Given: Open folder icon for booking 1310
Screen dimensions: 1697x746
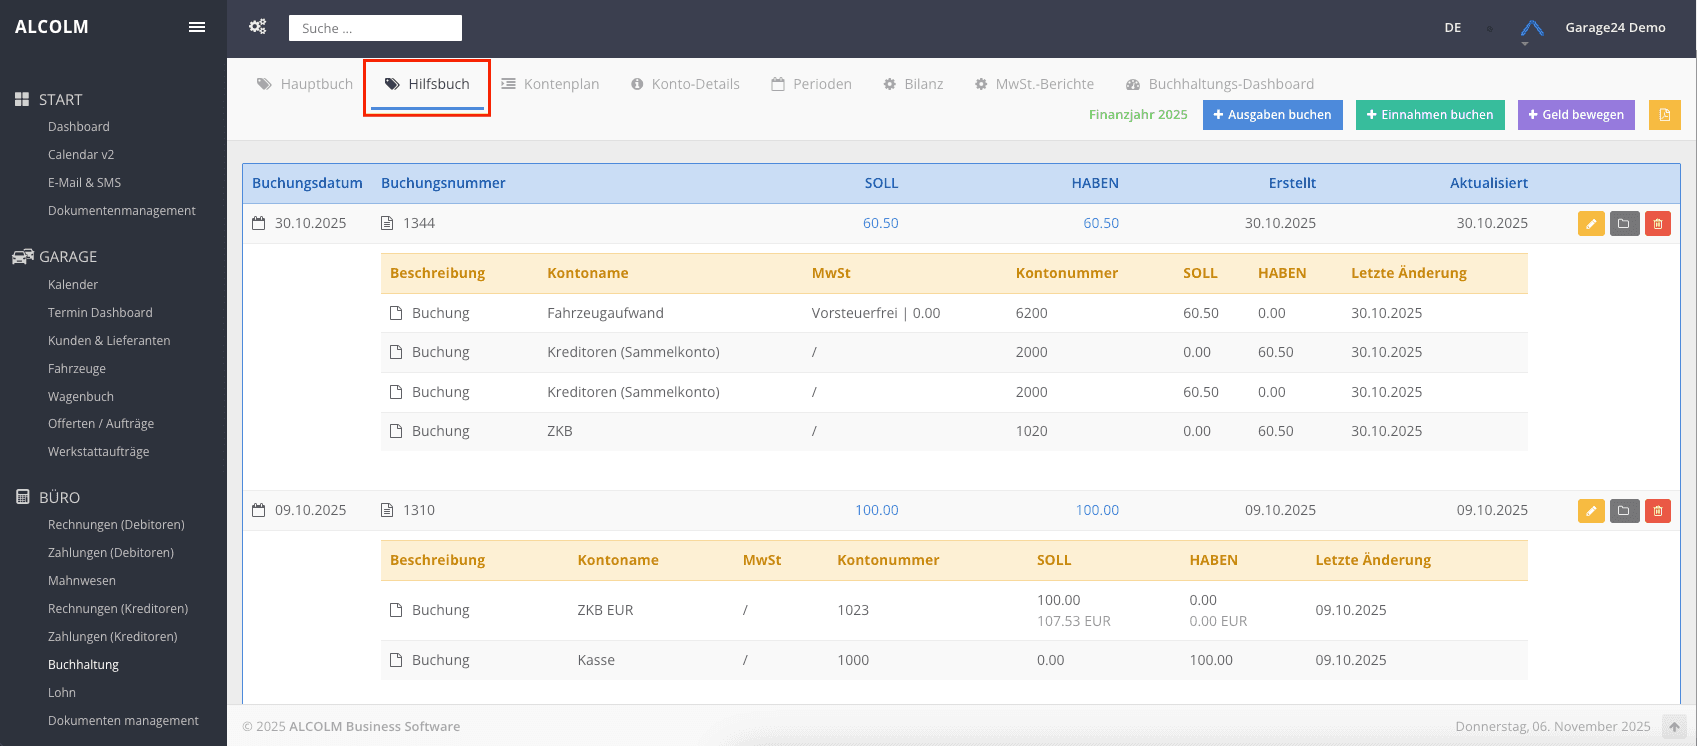Looking at the screenshot, I should coord(1624,511).
